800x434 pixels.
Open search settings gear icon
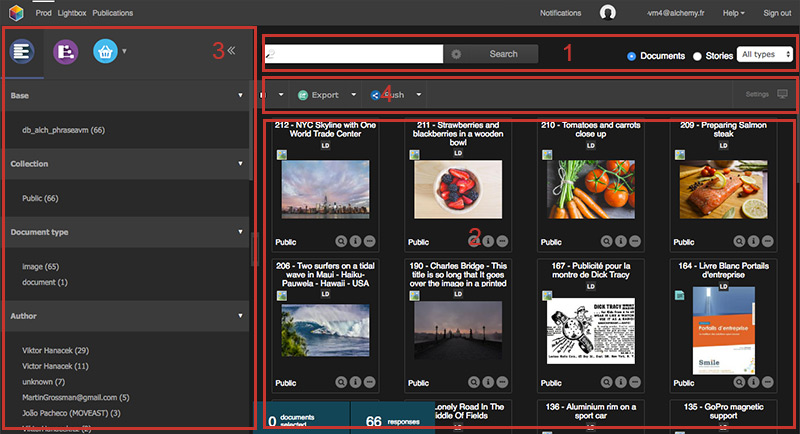coord(456,54)
